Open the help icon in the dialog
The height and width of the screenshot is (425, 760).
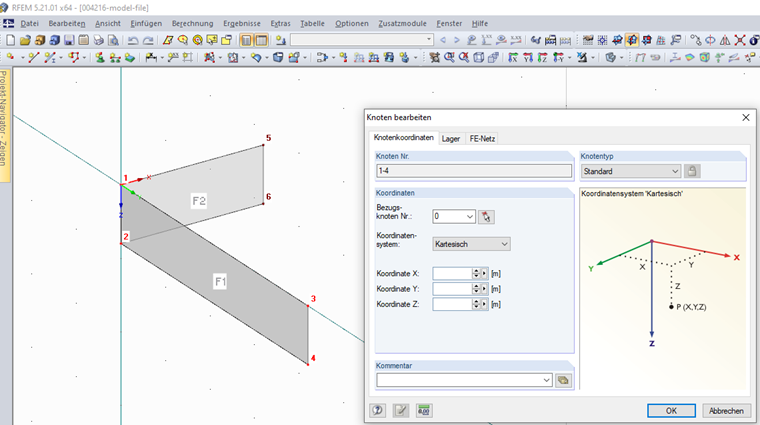click(377, 410)
